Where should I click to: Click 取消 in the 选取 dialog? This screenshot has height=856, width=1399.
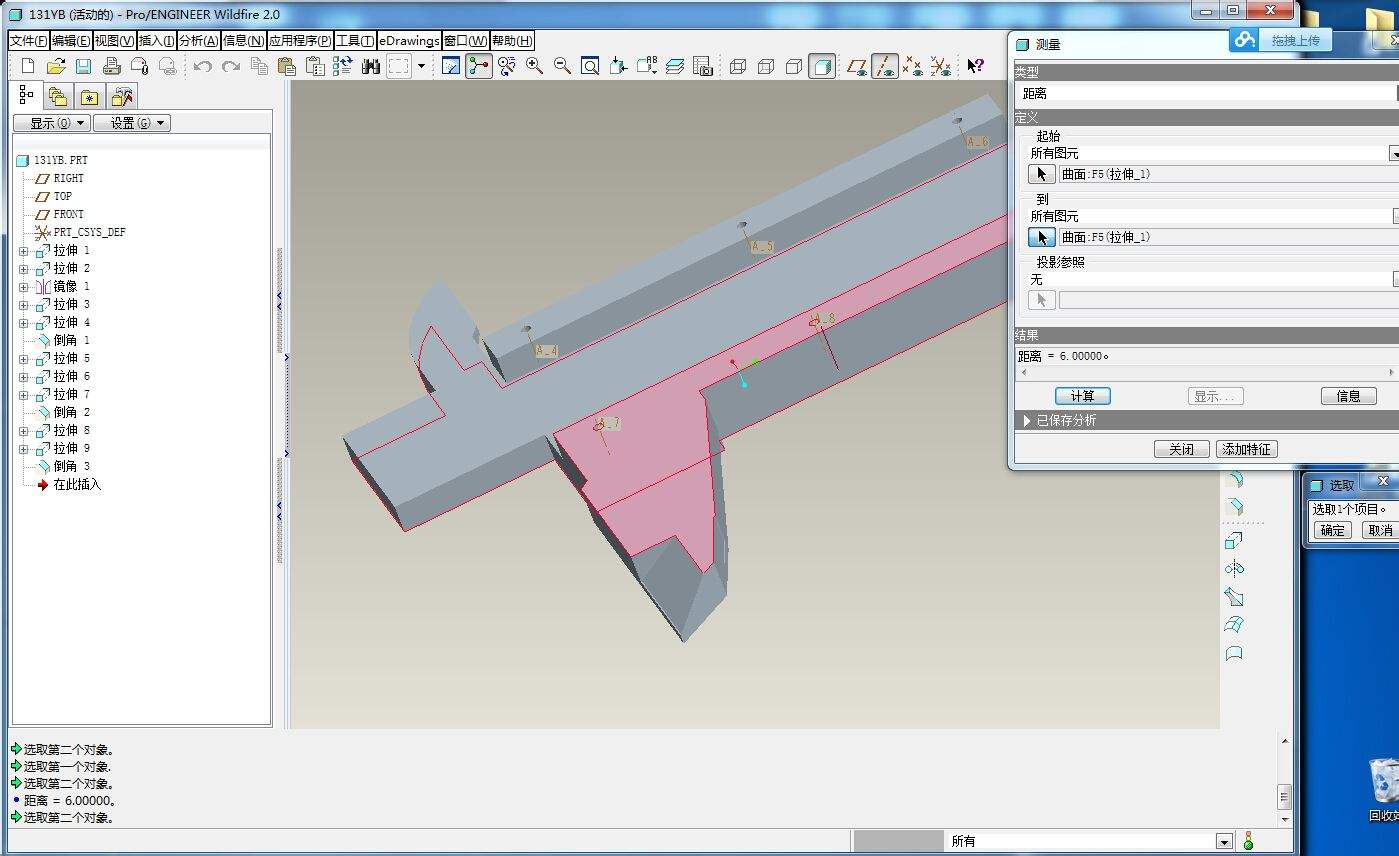click(x=1380, y=530)
